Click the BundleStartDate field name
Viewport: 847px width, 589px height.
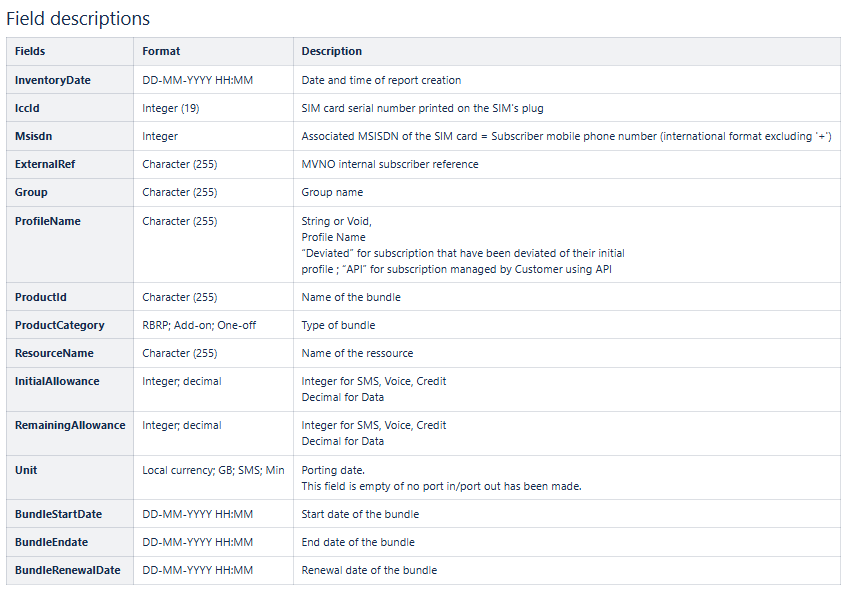58,514
